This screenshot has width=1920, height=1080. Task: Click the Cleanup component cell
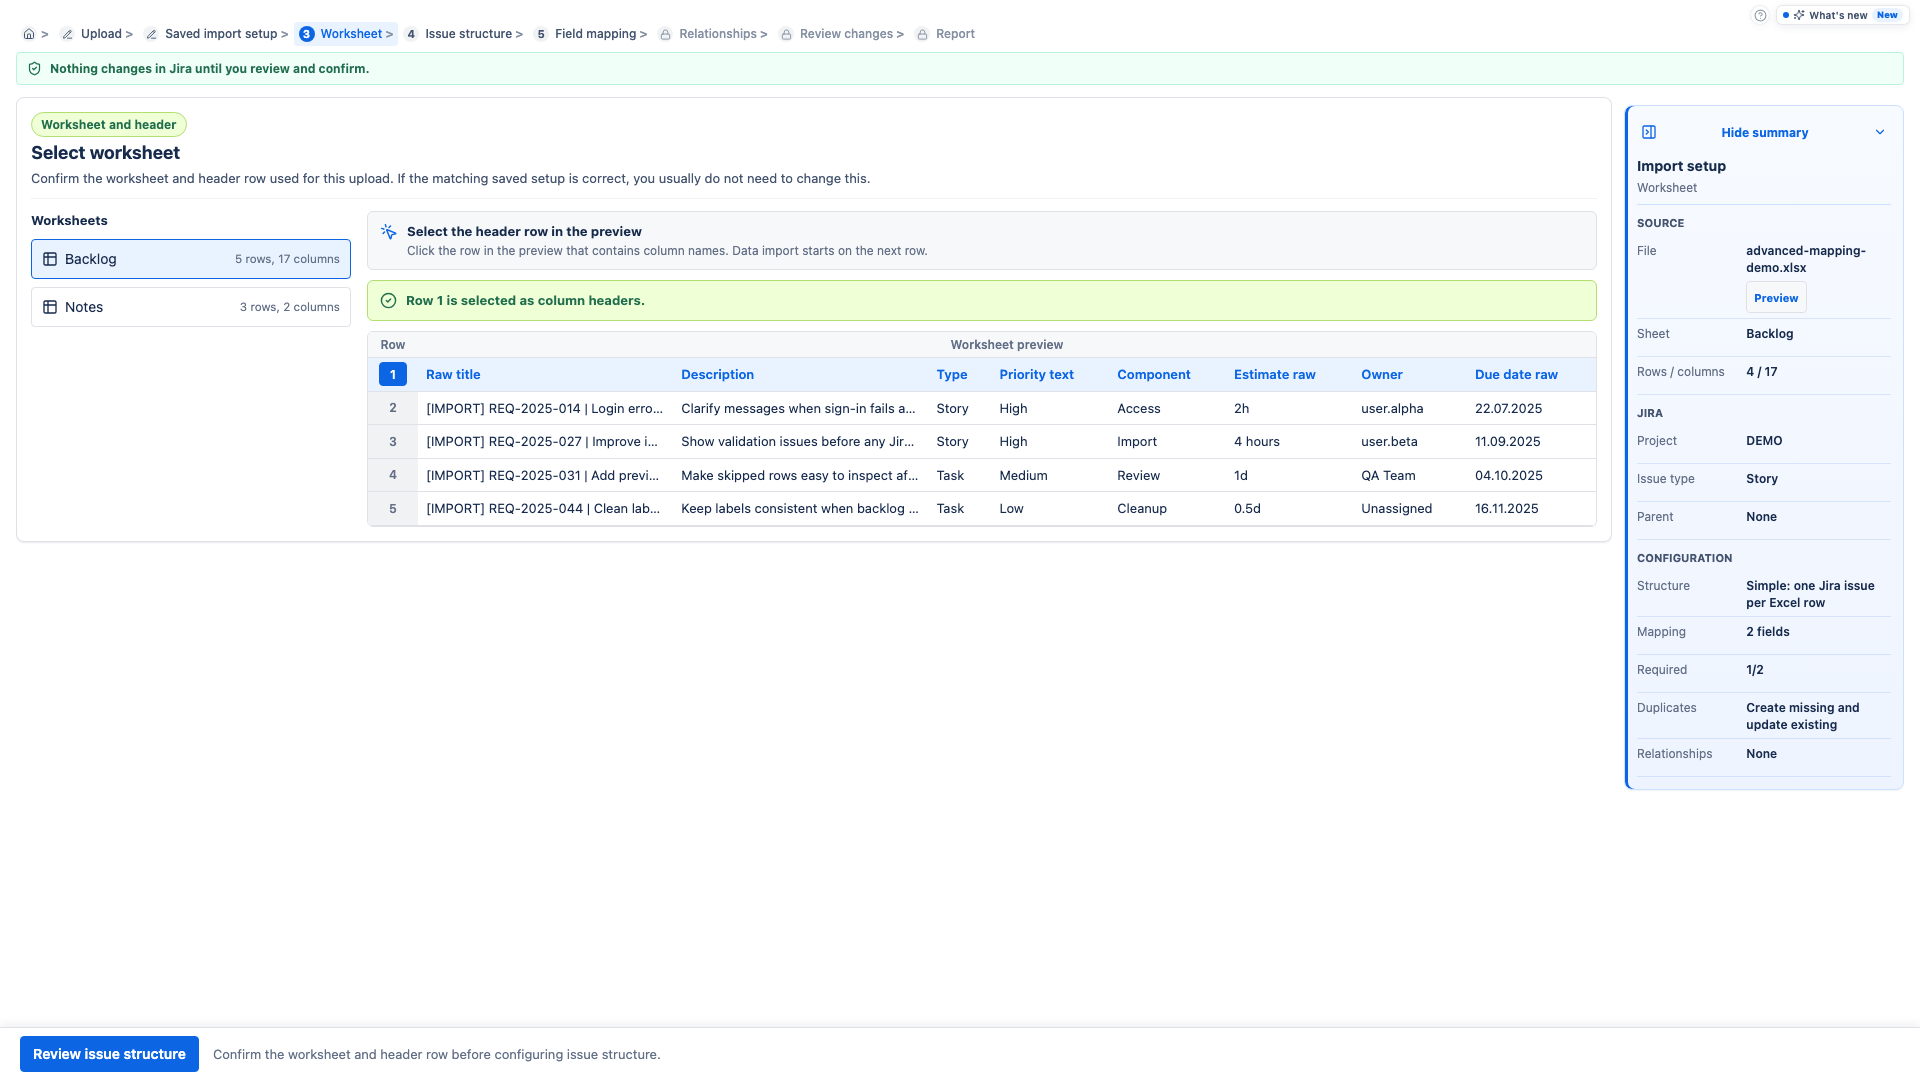[1142, 508]
